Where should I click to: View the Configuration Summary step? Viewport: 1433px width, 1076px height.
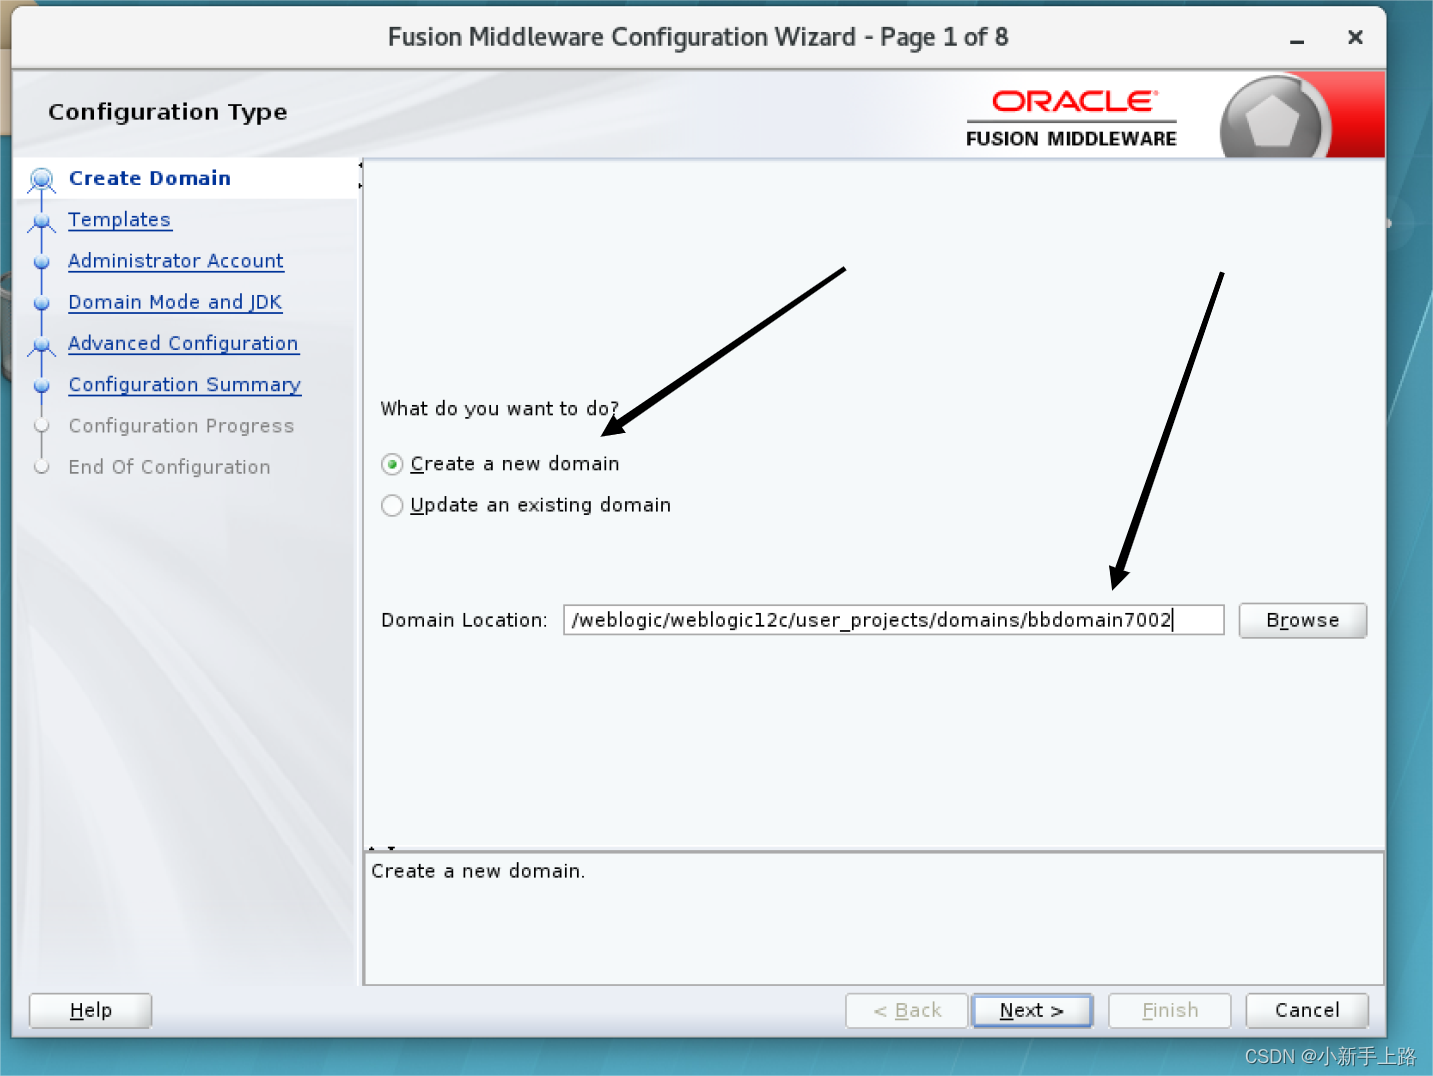coord(185,385)
